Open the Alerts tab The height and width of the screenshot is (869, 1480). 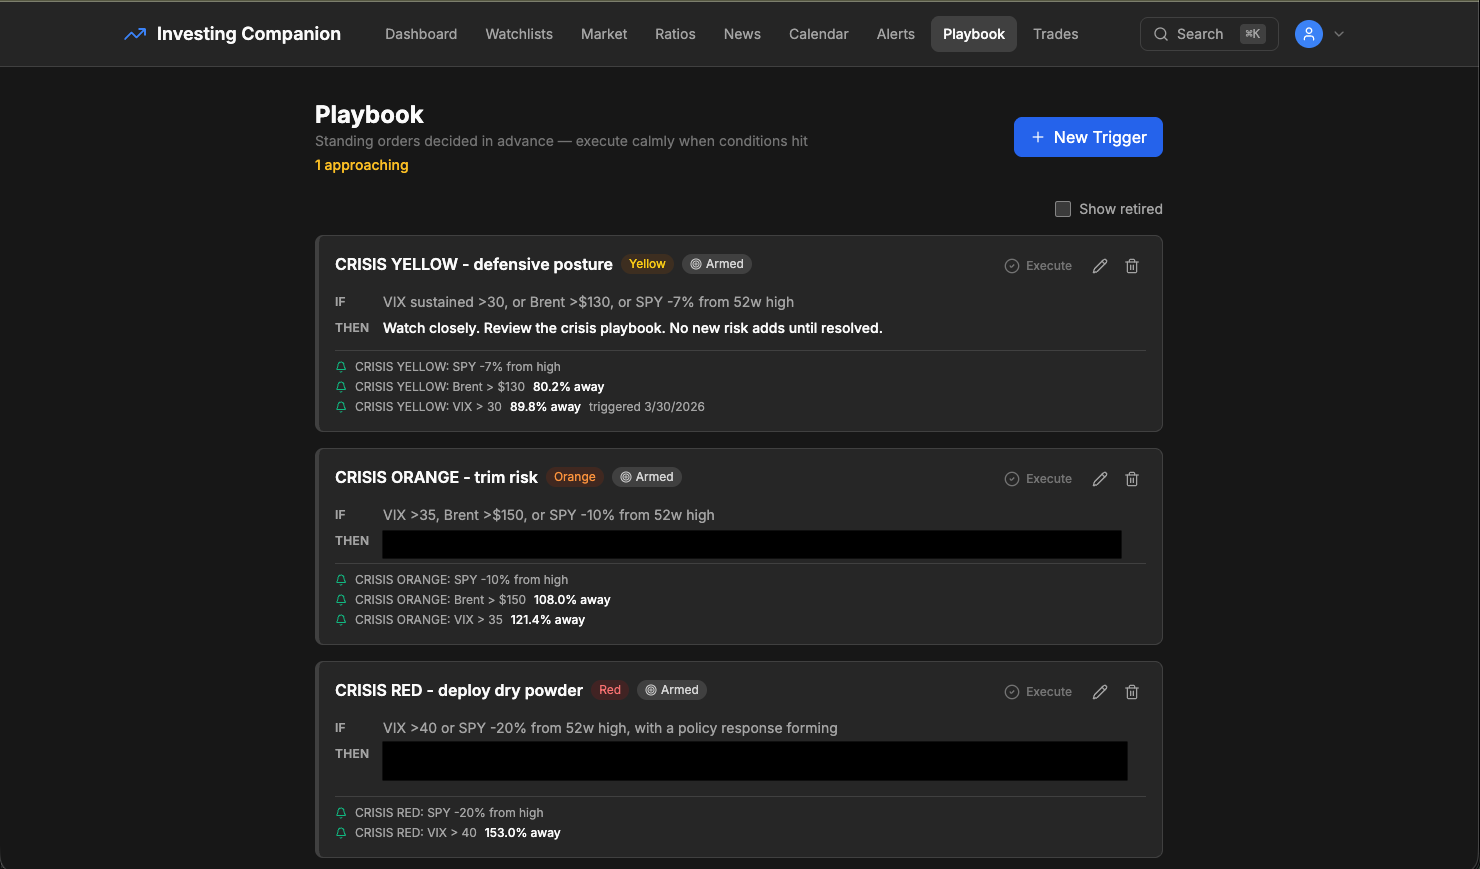(896, 34)
